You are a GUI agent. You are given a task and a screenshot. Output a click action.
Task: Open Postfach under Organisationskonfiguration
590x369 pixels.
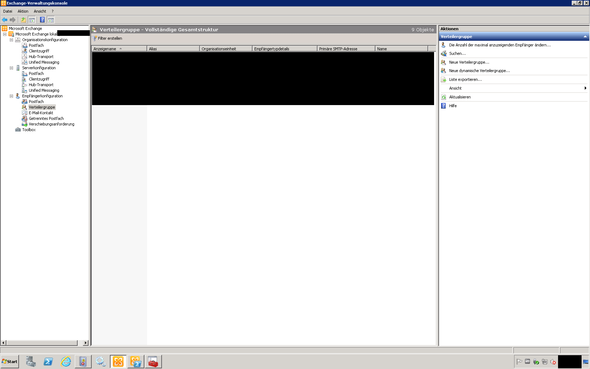point(36,46)
